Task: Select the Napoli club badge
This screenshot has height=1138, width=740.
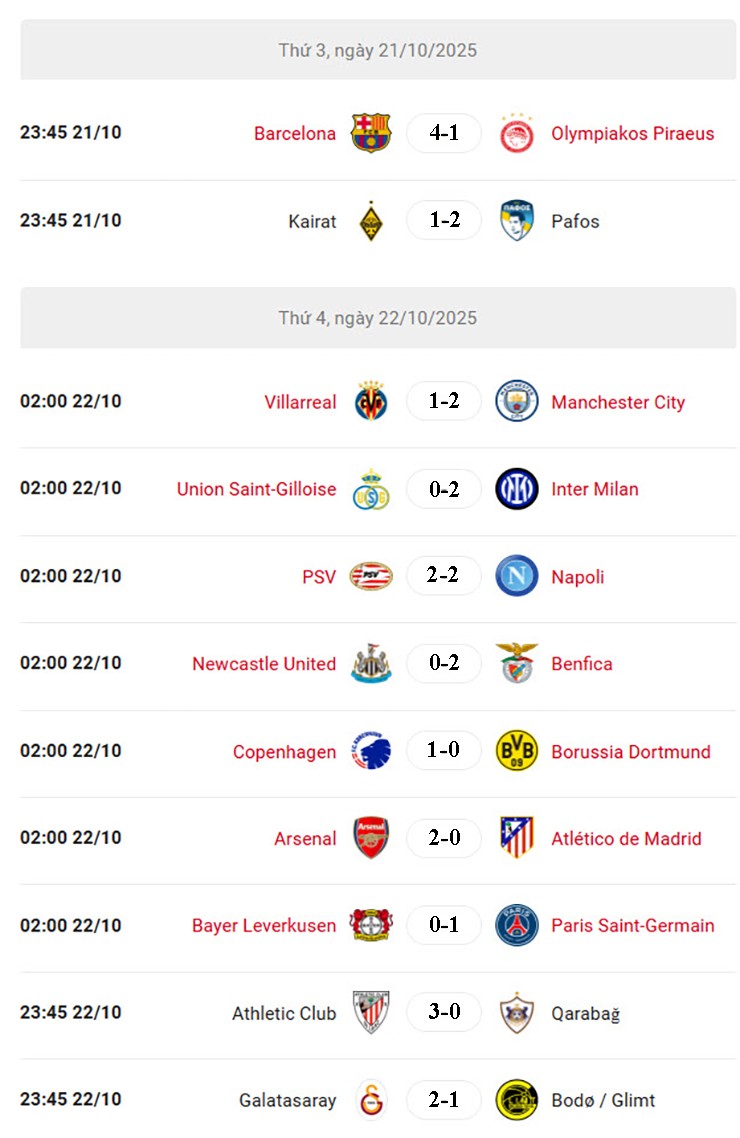Action: click(x=516, y=576)
